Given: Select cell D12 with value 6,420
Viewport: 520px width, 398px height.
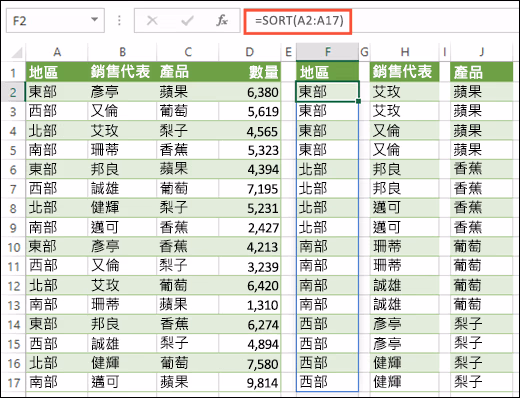Looking at the screenshot, I should coord(250,286).
